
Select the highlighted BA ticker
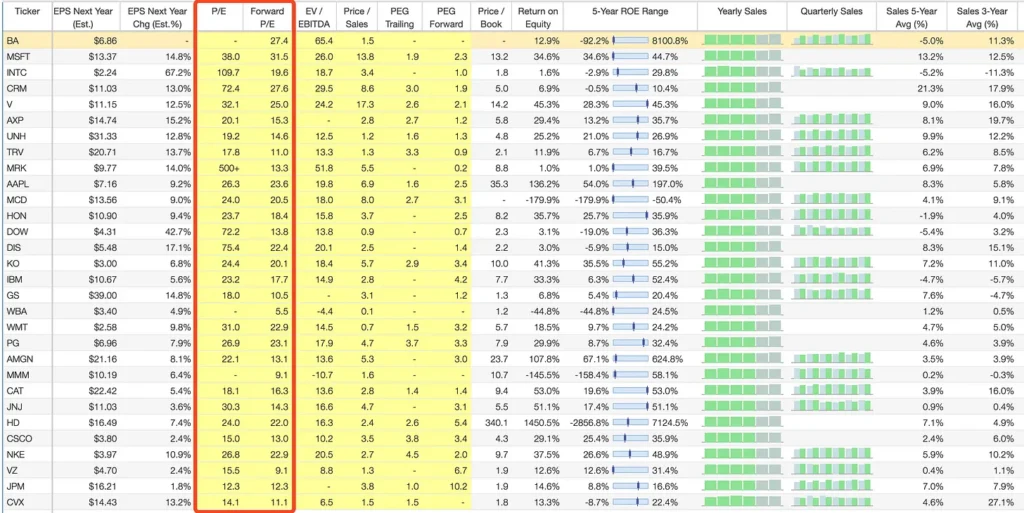(x=12, y=40)
